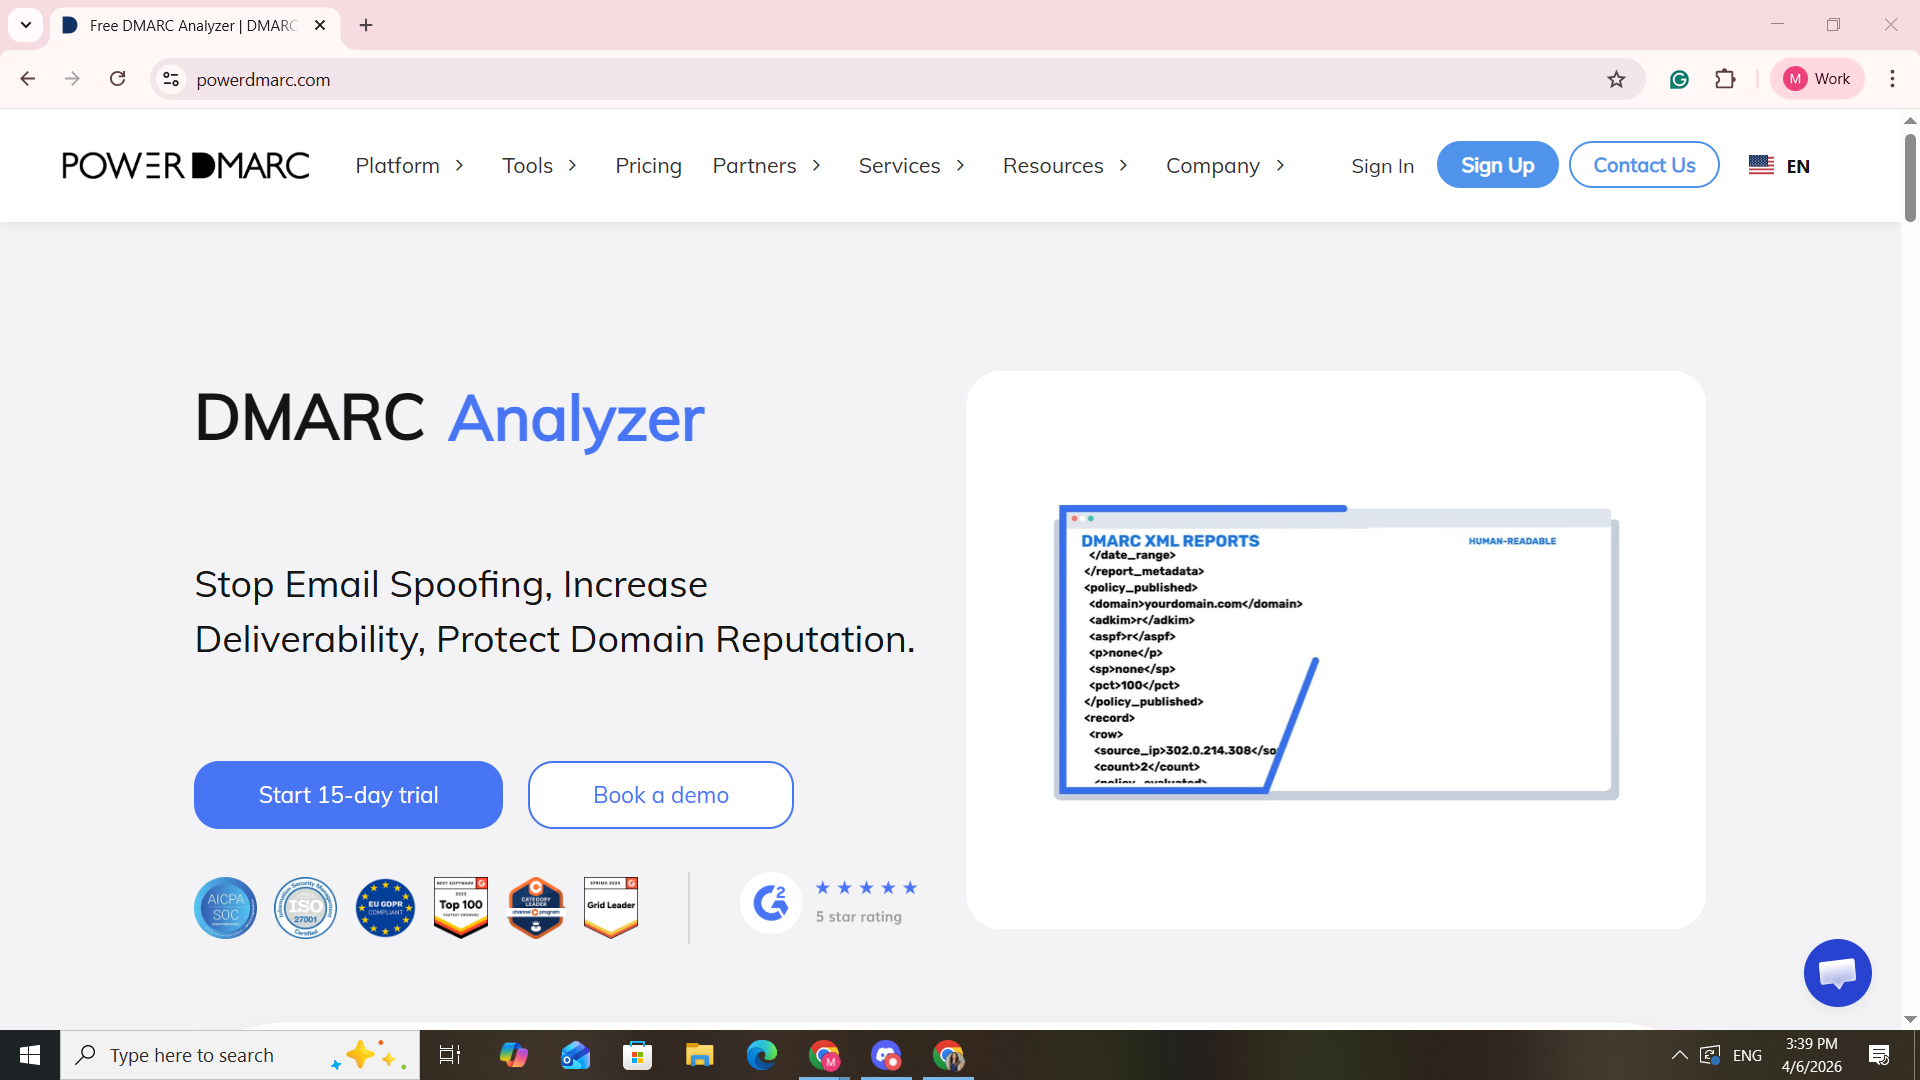
Task: Open the live chat bubble icon
Action: tap(1837, 973)
